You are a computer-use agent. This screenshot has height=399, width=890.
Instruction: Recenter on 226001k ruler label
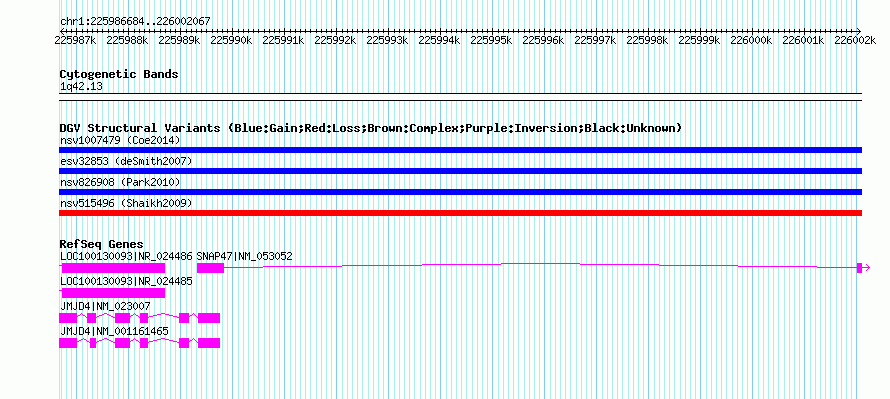[803, 40]
